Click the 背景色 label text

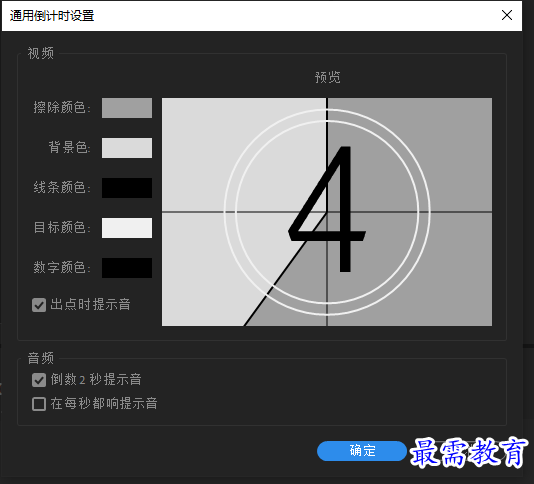tap(69, 147)
